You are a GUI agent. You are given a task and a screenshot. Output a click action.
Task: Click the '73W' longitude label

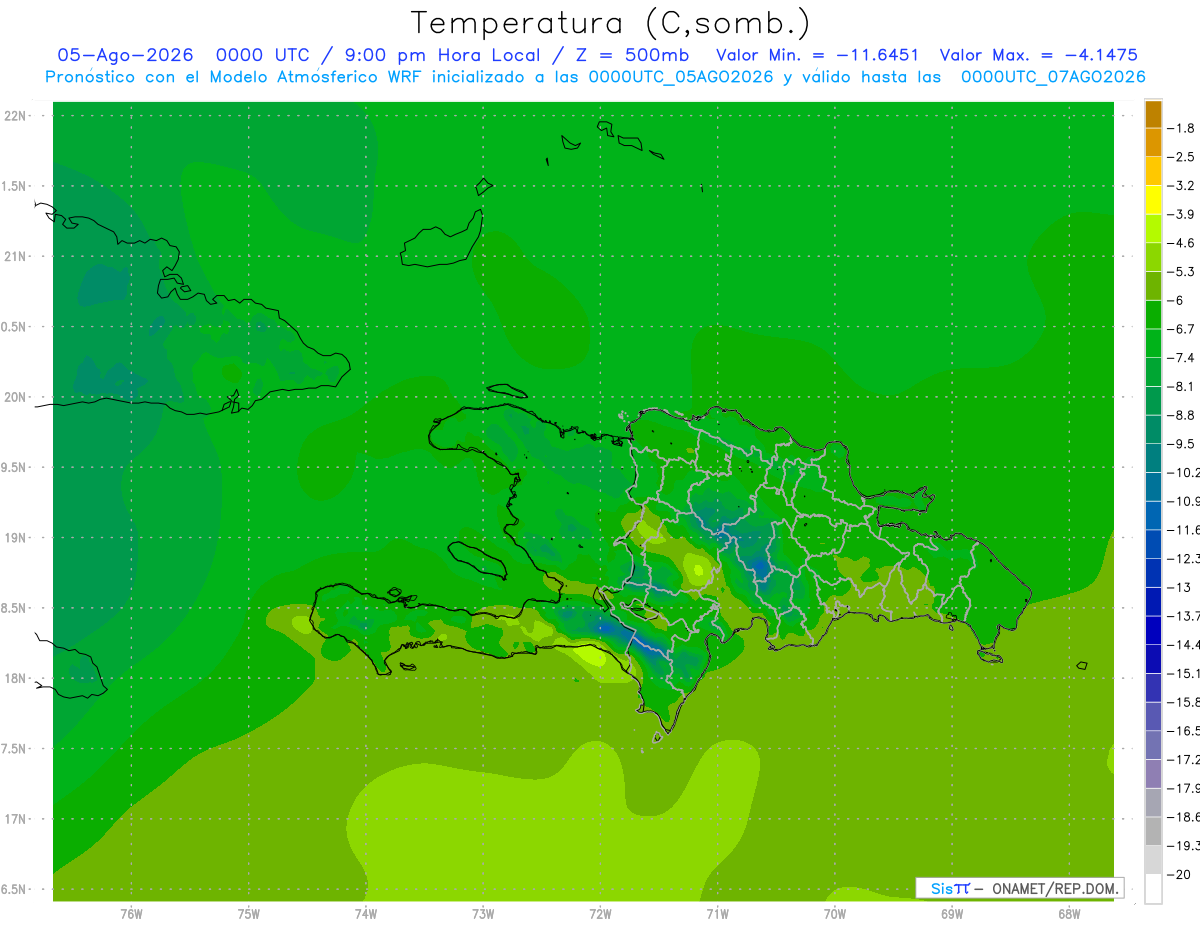[483, 914]
